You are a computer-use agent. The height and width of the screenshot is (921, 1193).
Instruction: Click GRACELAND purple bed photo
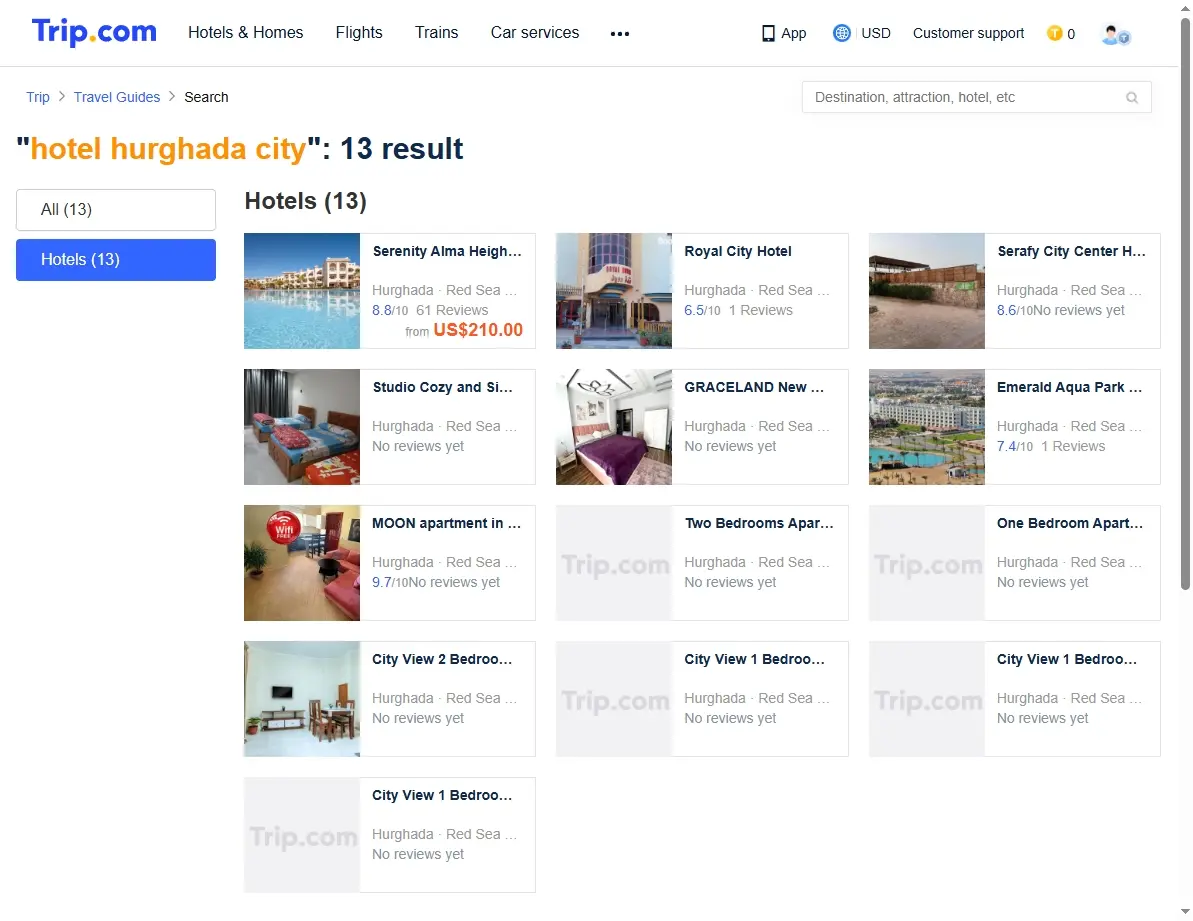point(614,427)
